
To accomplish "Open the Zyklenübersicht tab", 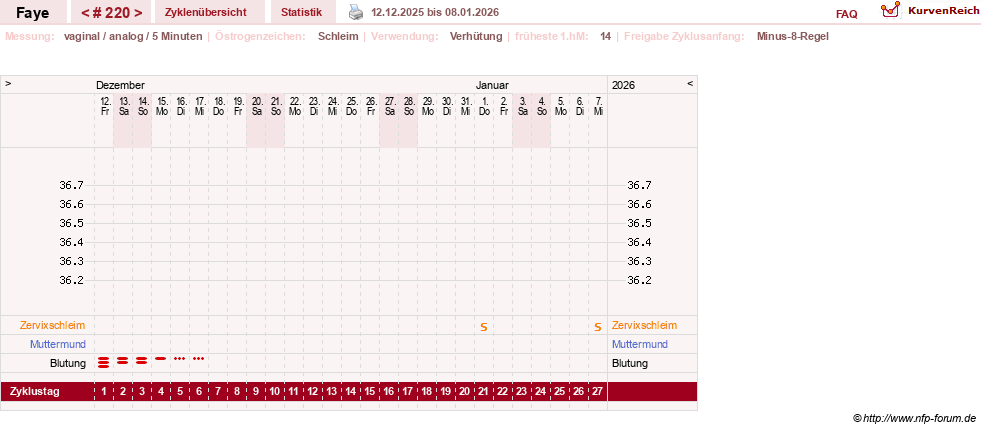I will [x=205, y=12].
